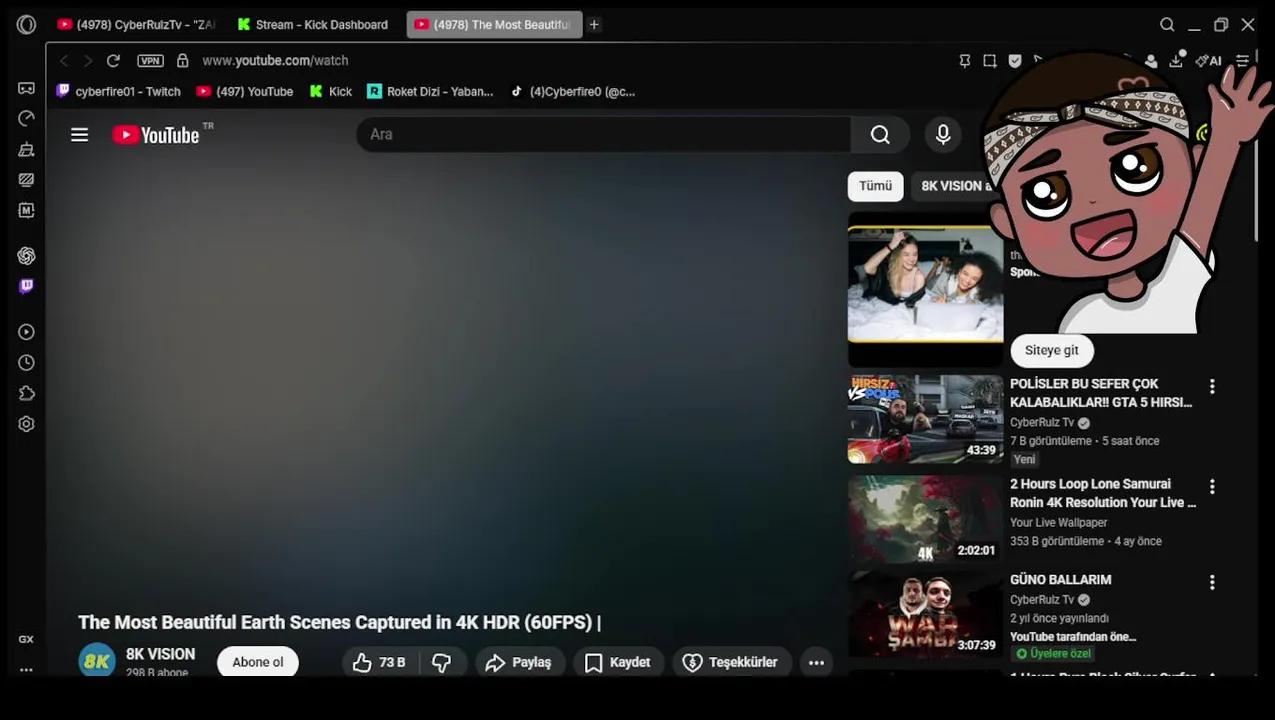1275x720 pixels.
Task: Save the video with Kaydet
Action: tap(617, 662)
